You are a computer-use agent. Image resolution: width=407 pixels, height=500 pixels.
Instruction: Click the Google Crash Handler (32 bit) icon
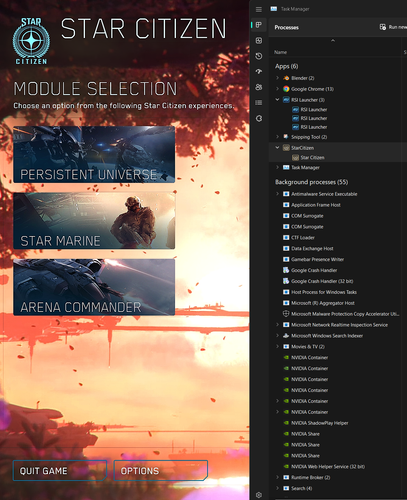click(x=286, y=281)
